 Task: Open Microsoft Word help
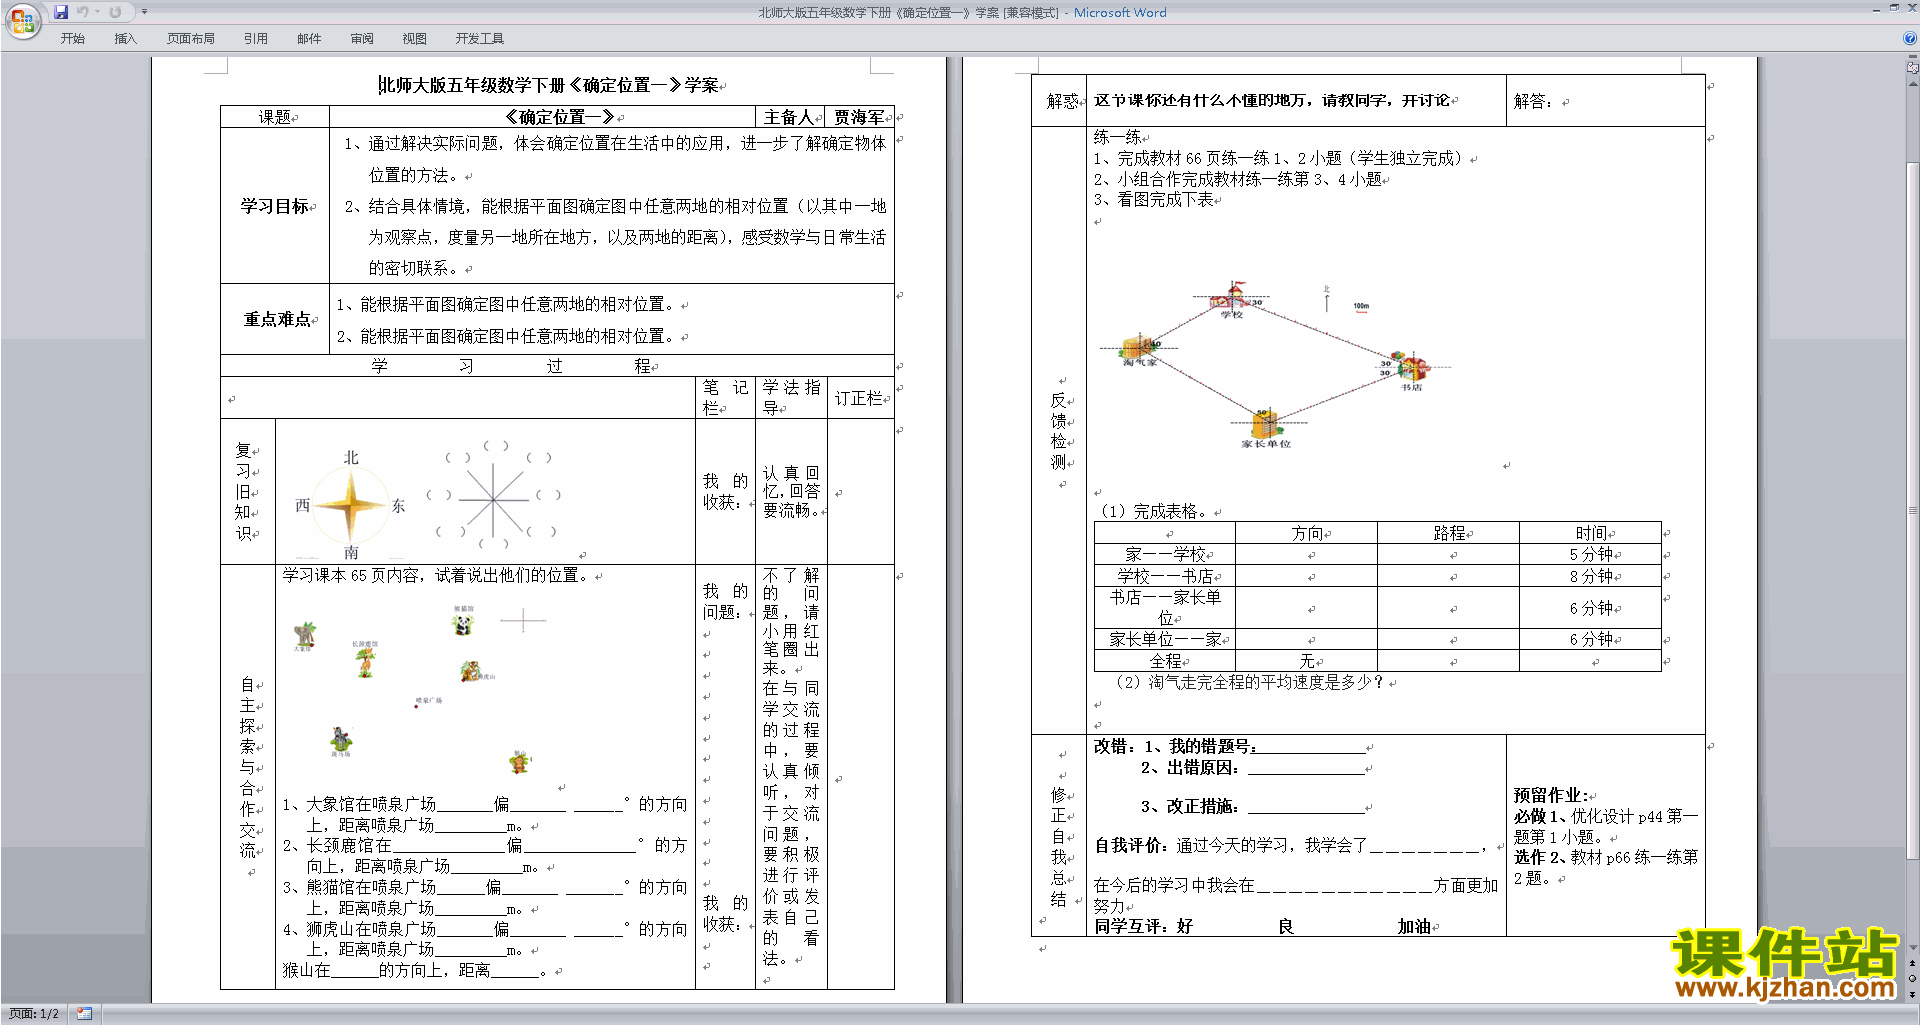(1910, 38)
